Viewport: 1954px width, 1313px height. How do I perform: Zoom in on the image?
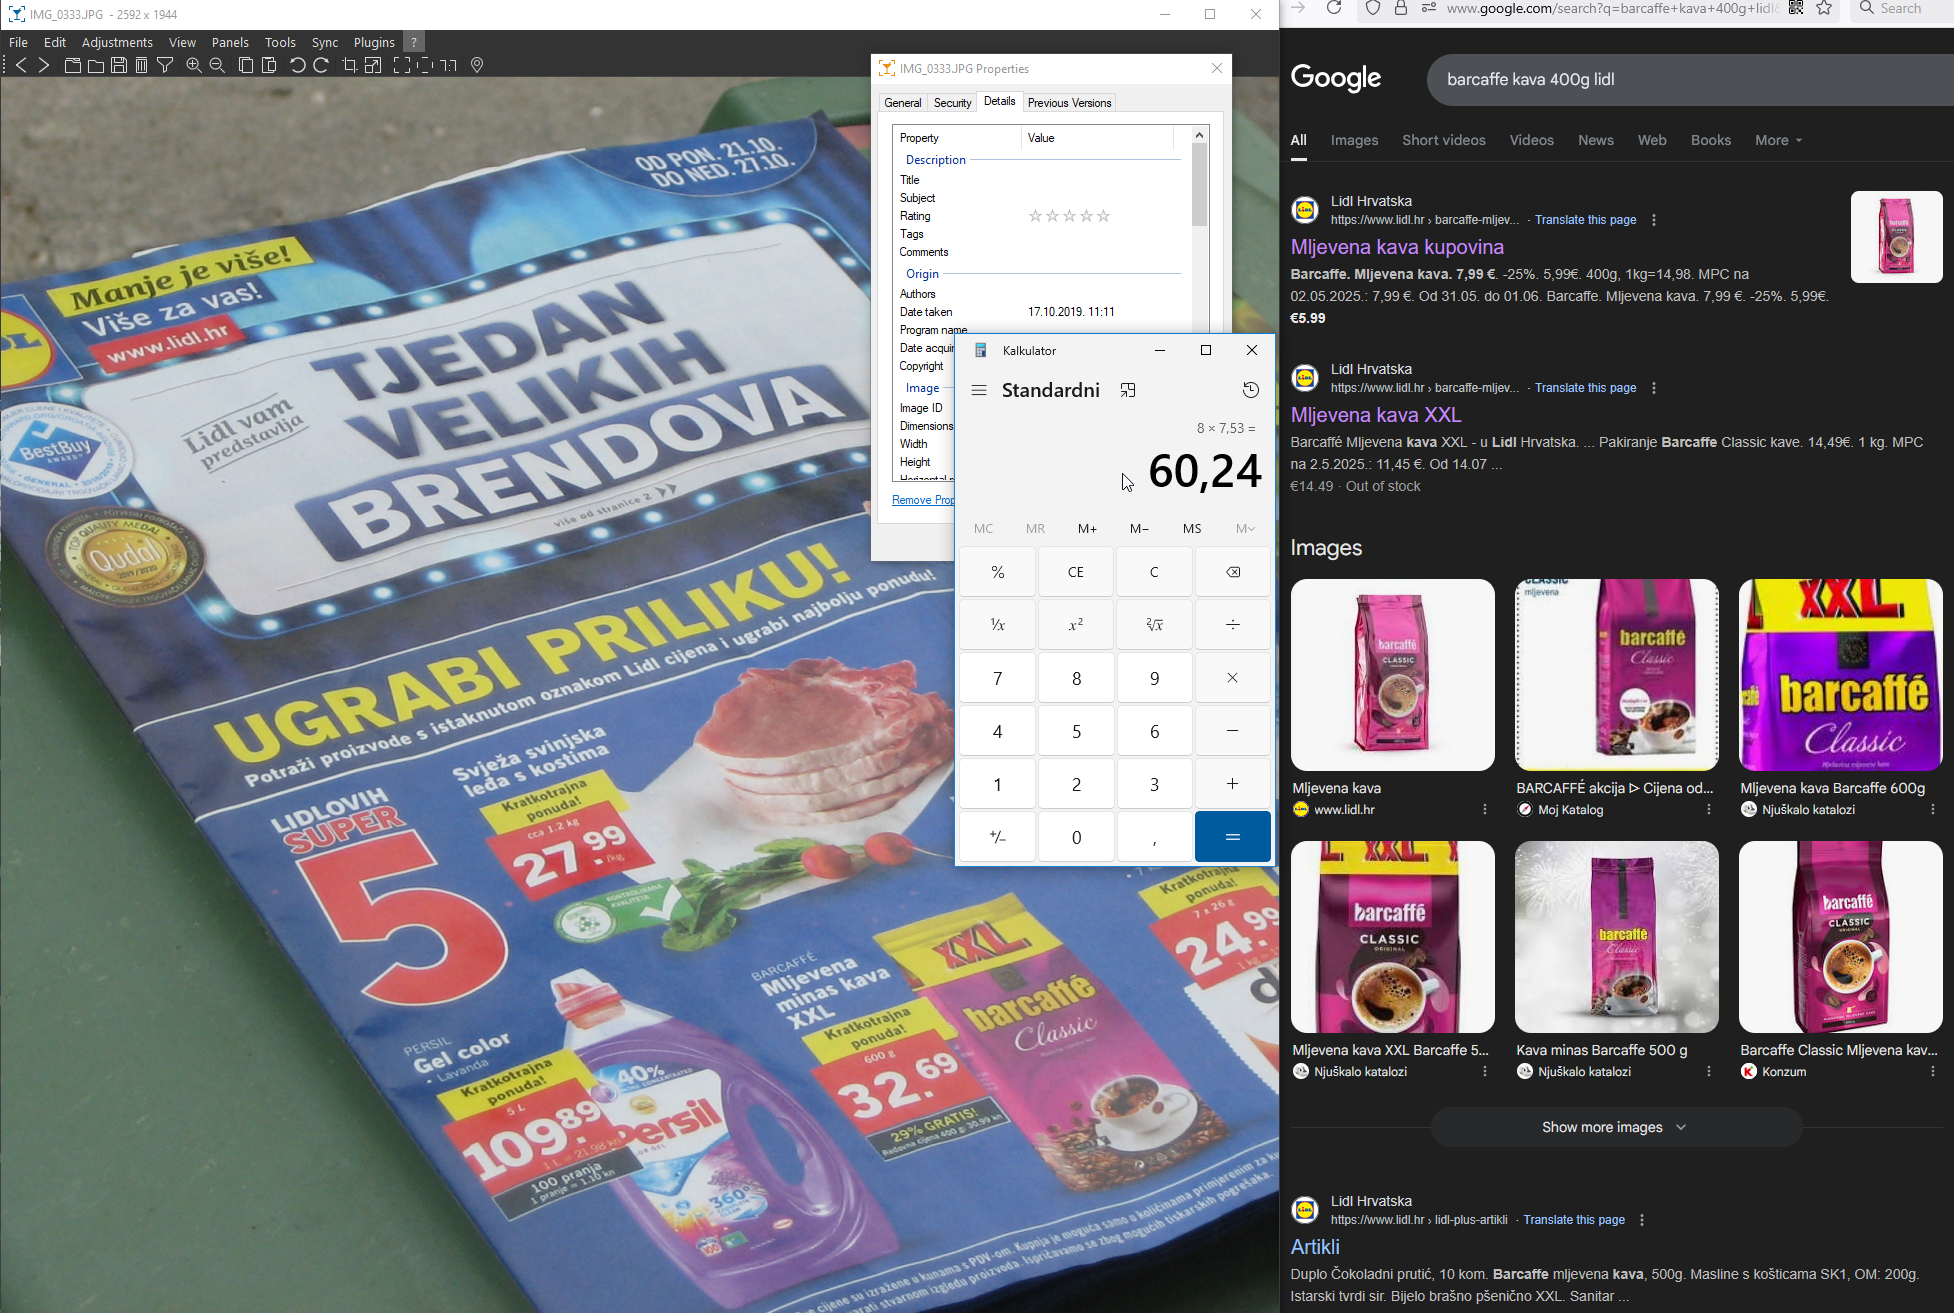tap(194, 65)
